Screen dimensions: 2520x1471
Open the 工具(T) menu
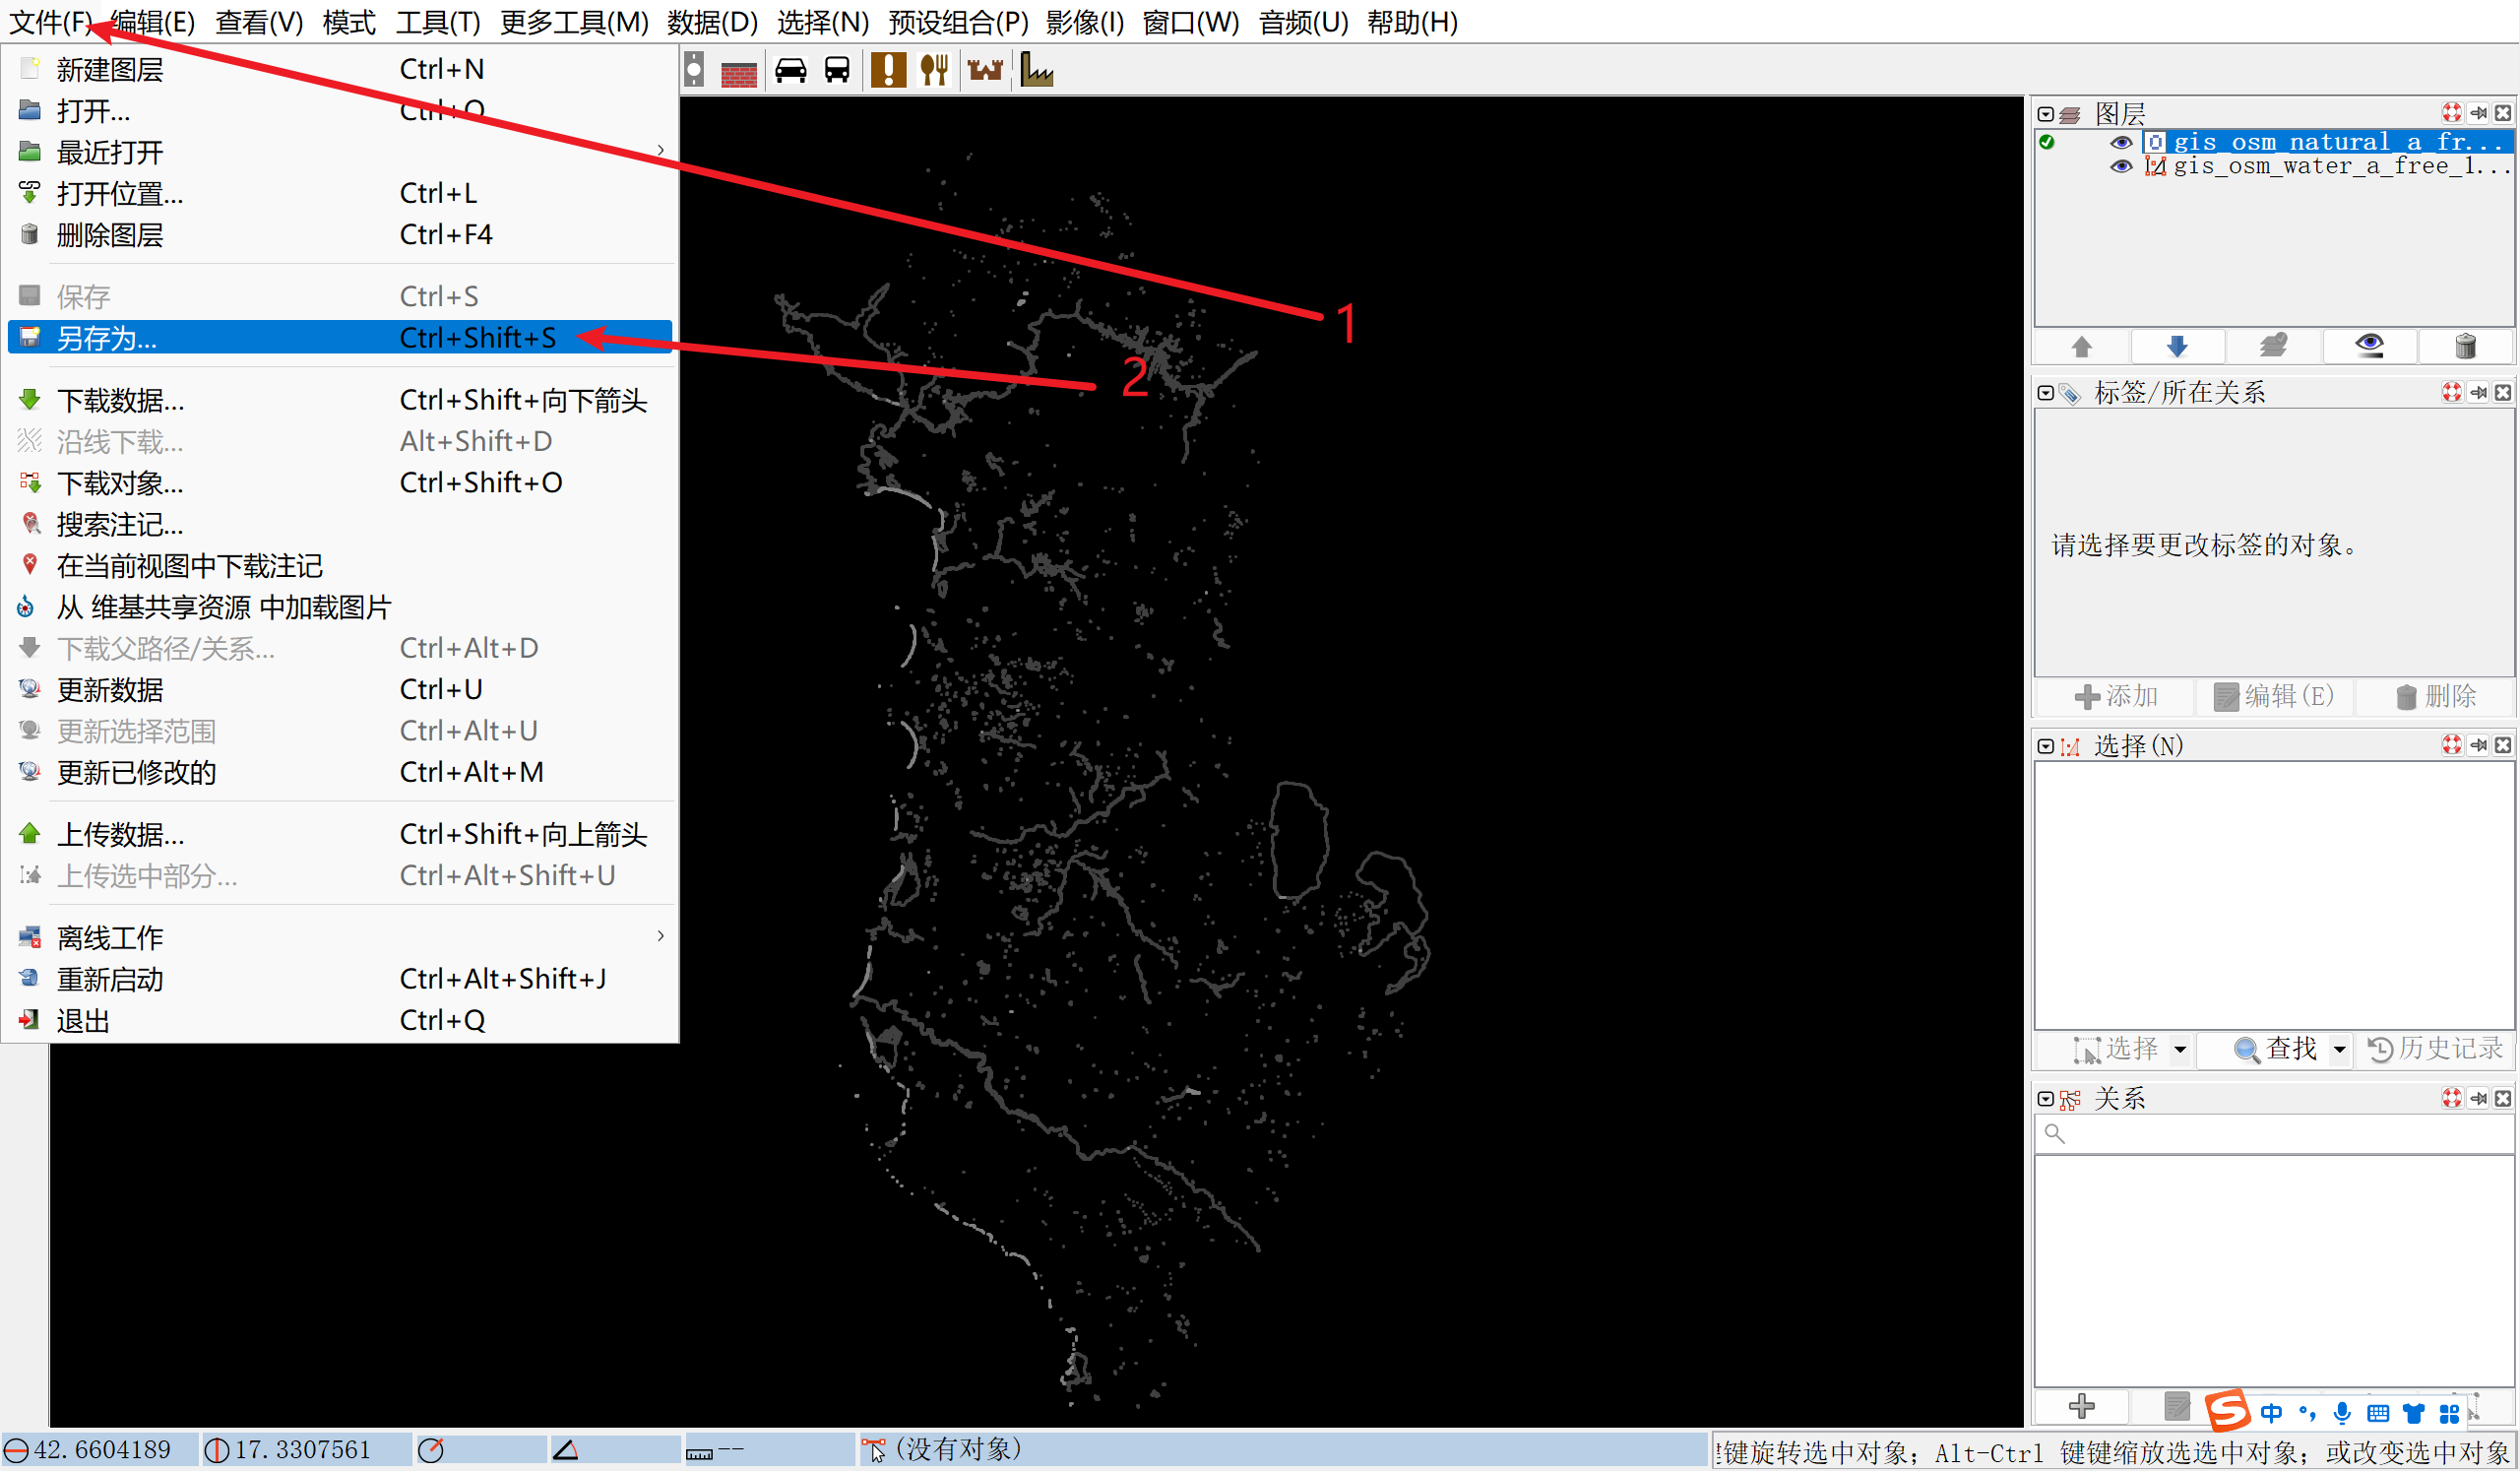click(438, 21)
